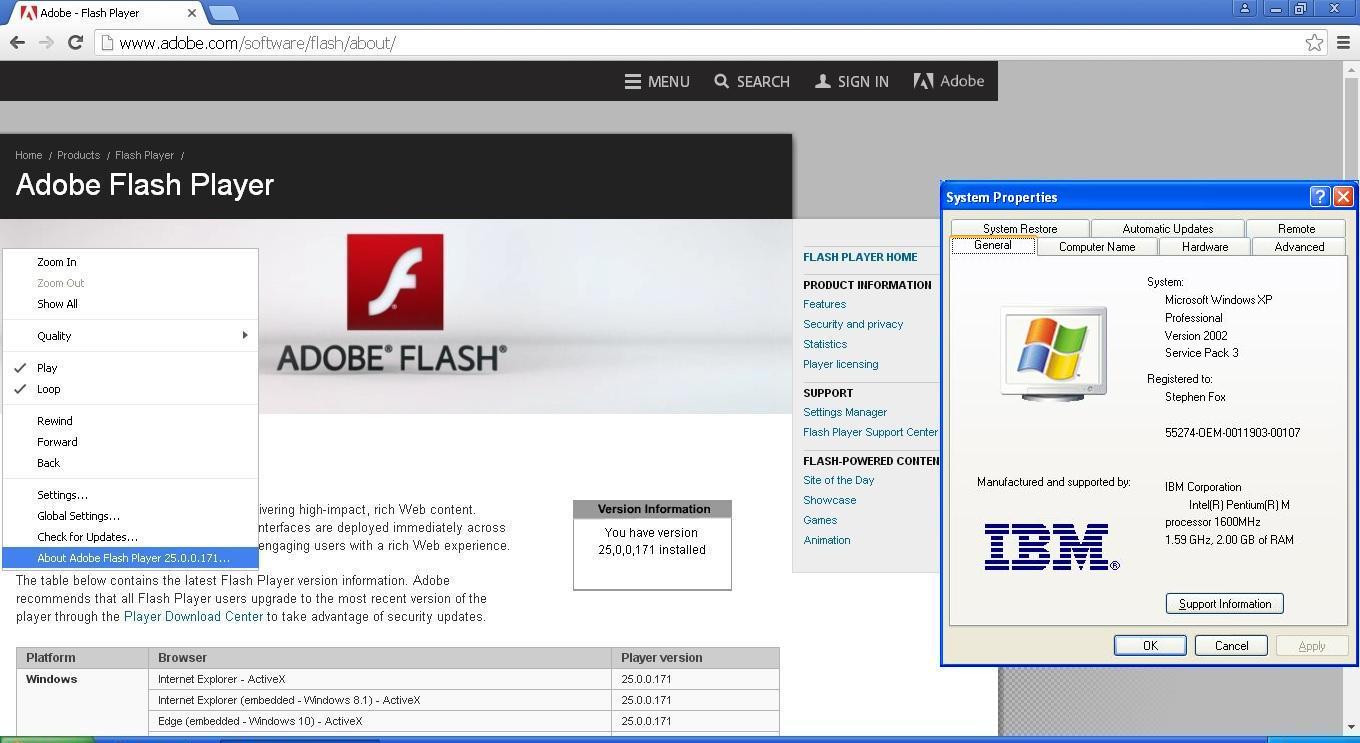The height and width of the screenshot is (743, 1360).
Task: Click the product ID '55274-OEM-0011903-00107'
Action: (x=1232, y=433)
